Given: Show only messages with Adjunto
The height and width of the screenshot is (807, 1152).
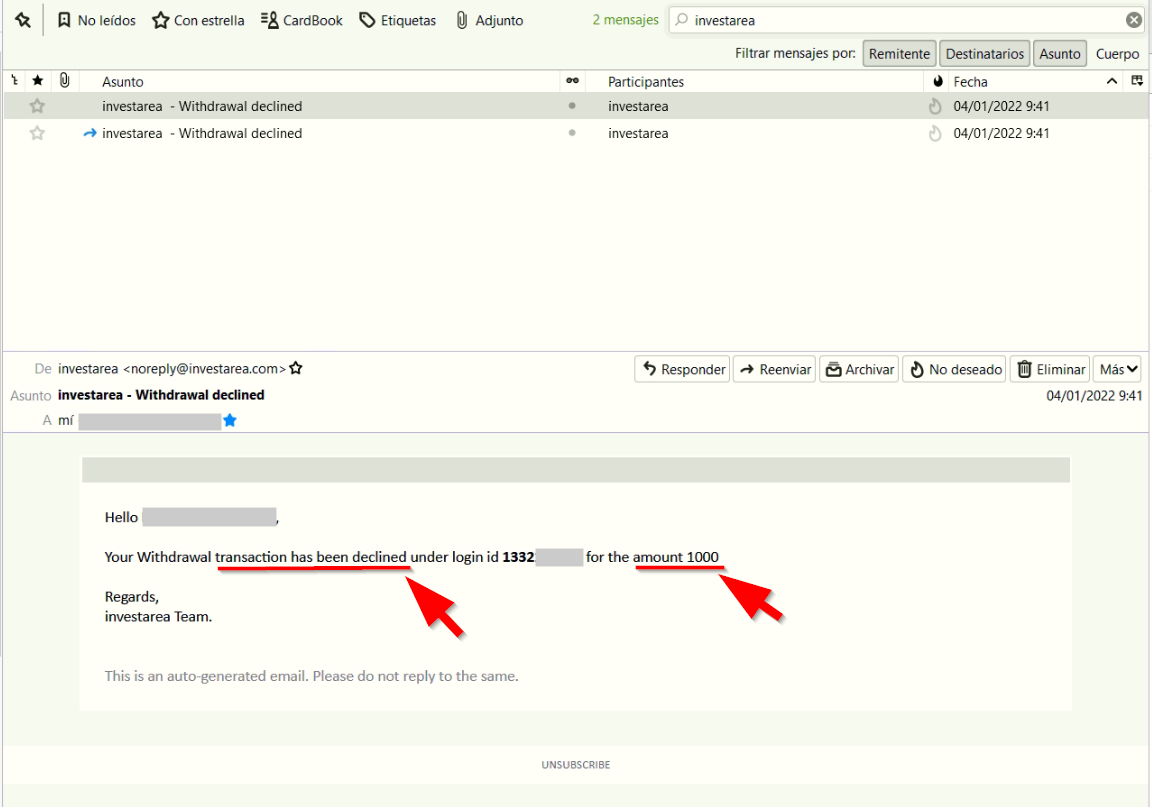Looking at the screenshot, I should (489, 21).
